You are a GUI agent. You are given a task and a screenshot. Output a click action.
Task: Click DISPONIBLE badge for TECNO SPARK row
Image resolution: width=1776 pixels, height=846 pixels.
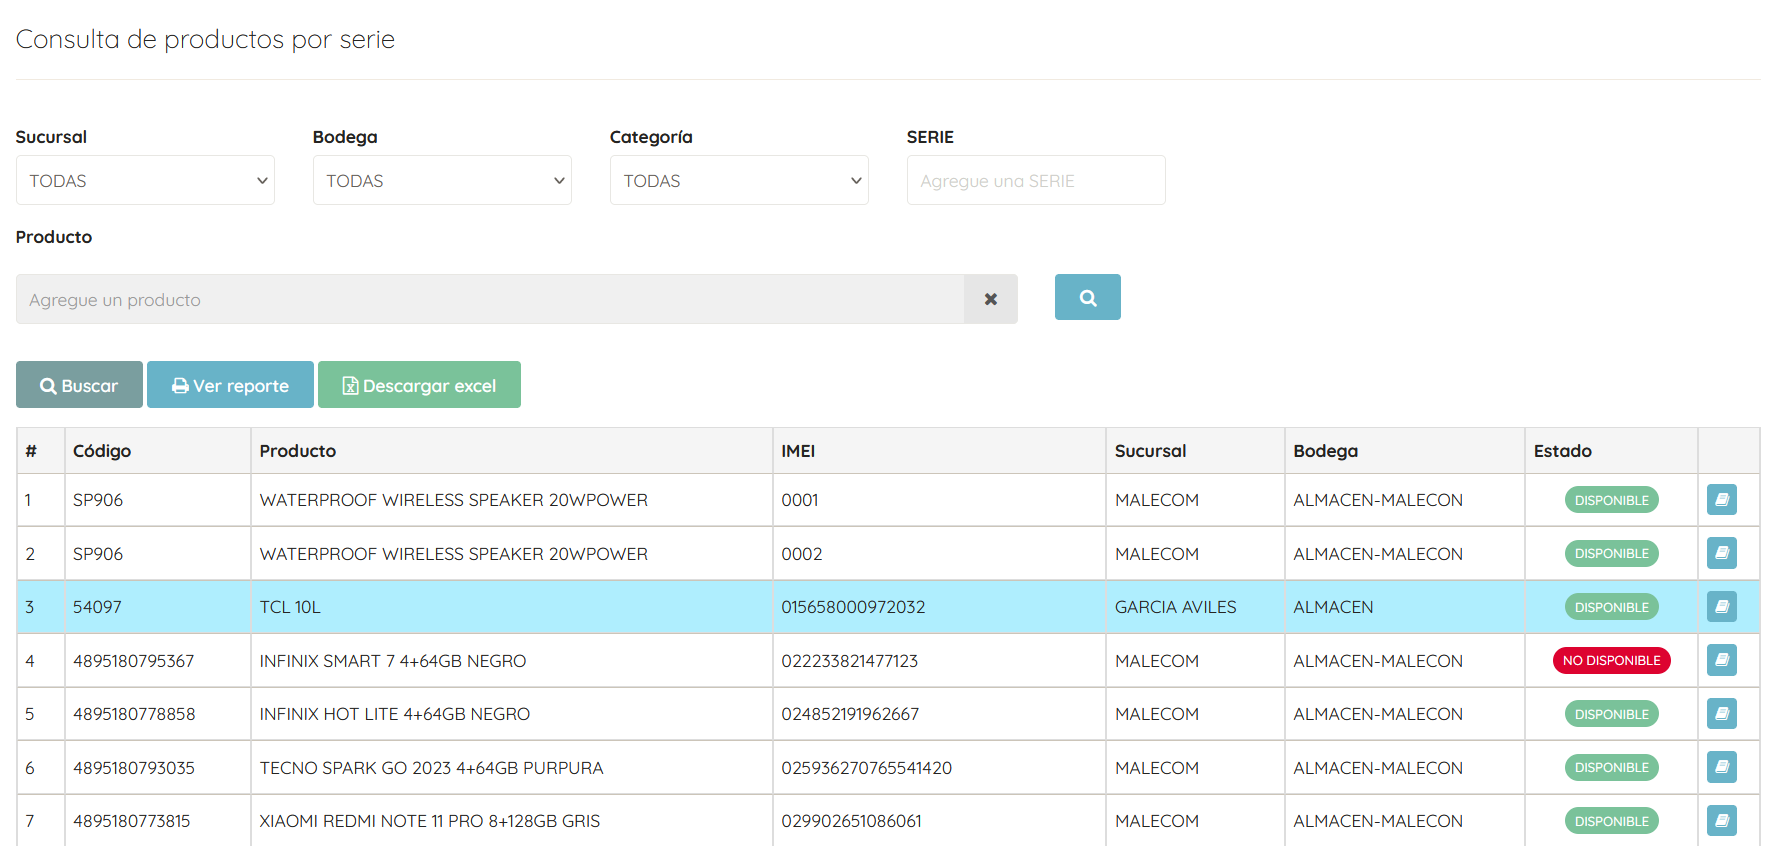(1611, 767)
